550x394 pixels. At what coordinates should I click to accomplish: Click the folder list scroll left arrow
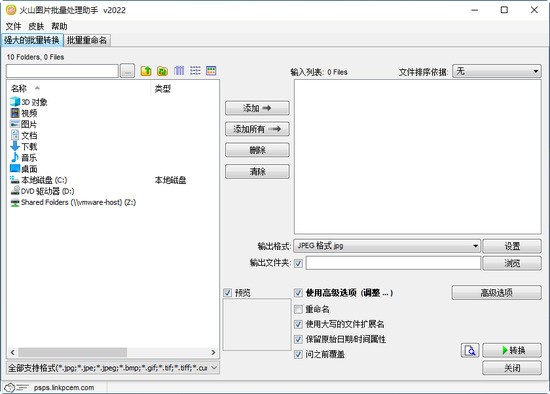pyautogui.click(x=13, y=352)
